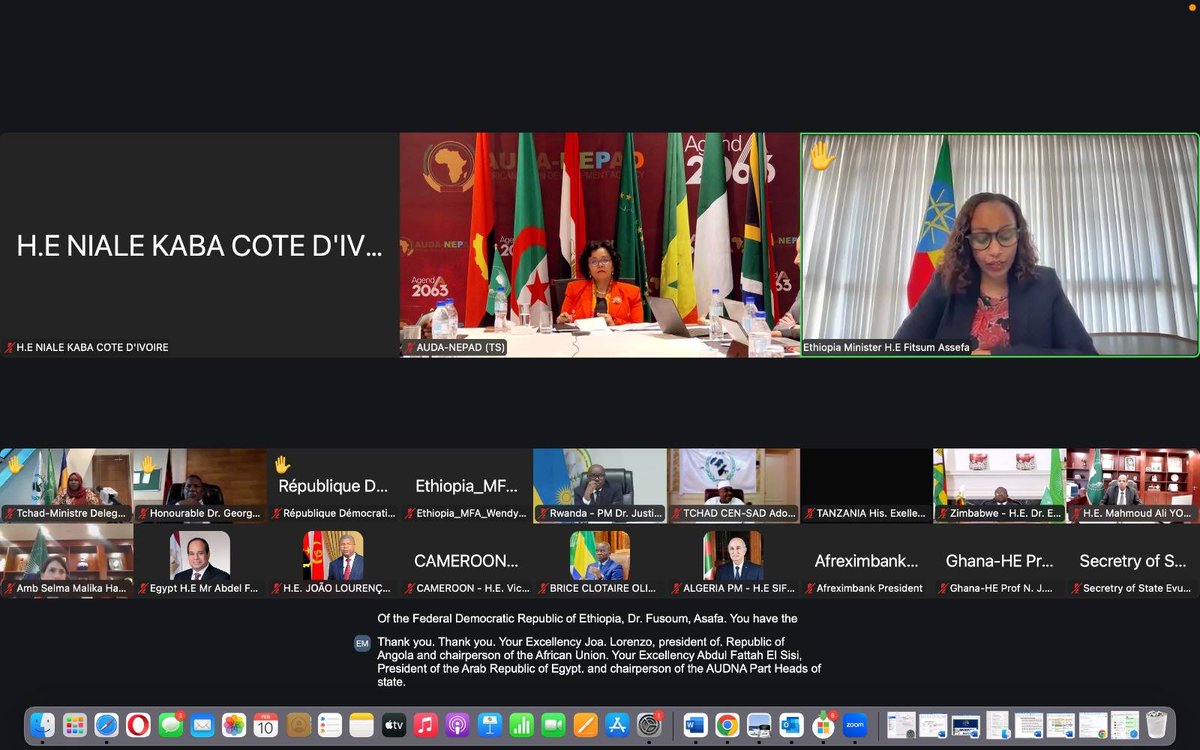This screenshot has height=750, width=1200.
Task: Open Microsoft 365 app with badge 6
Action: click(x=823, y=725)
